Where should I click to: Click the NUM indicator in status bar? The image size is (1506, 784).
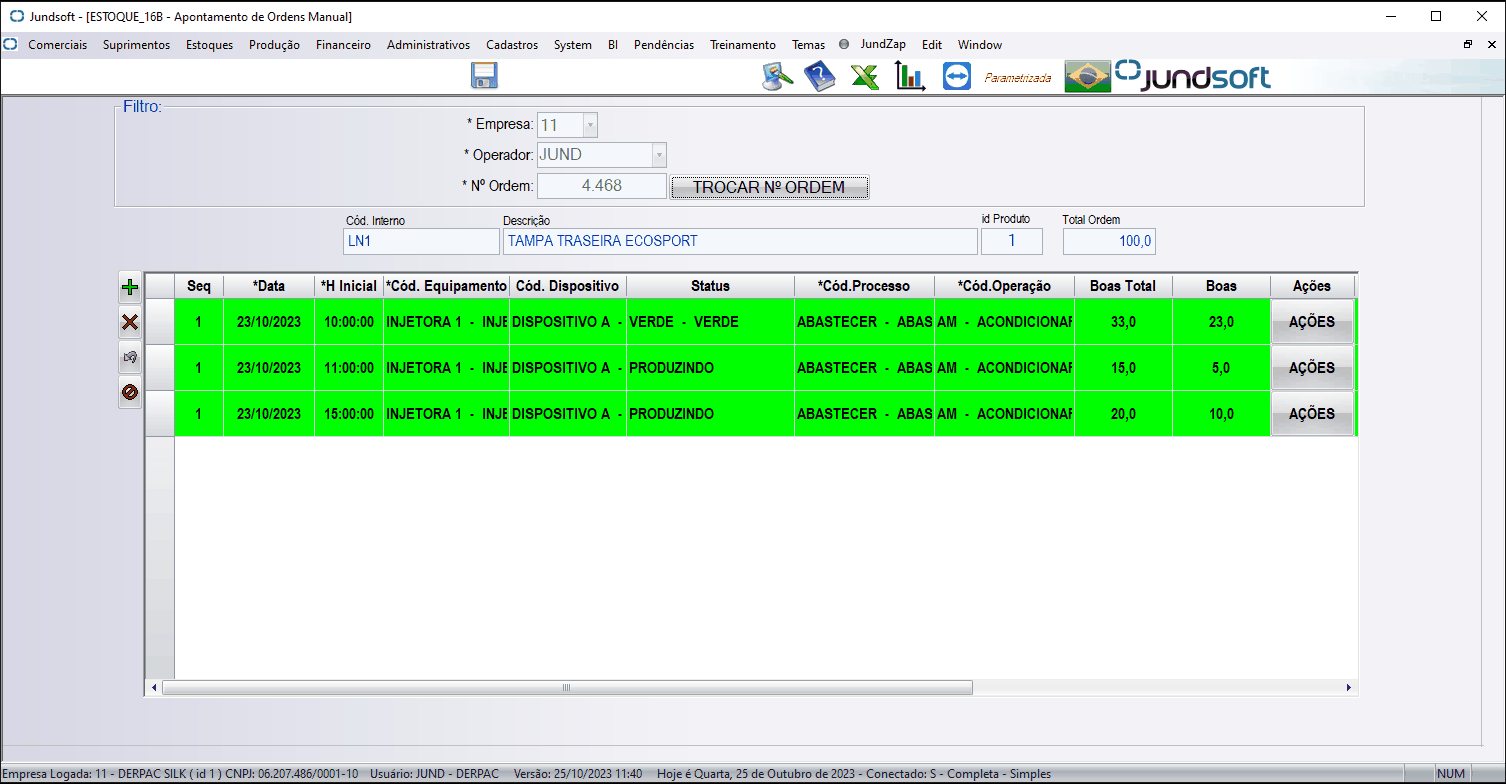(1451, 774)
